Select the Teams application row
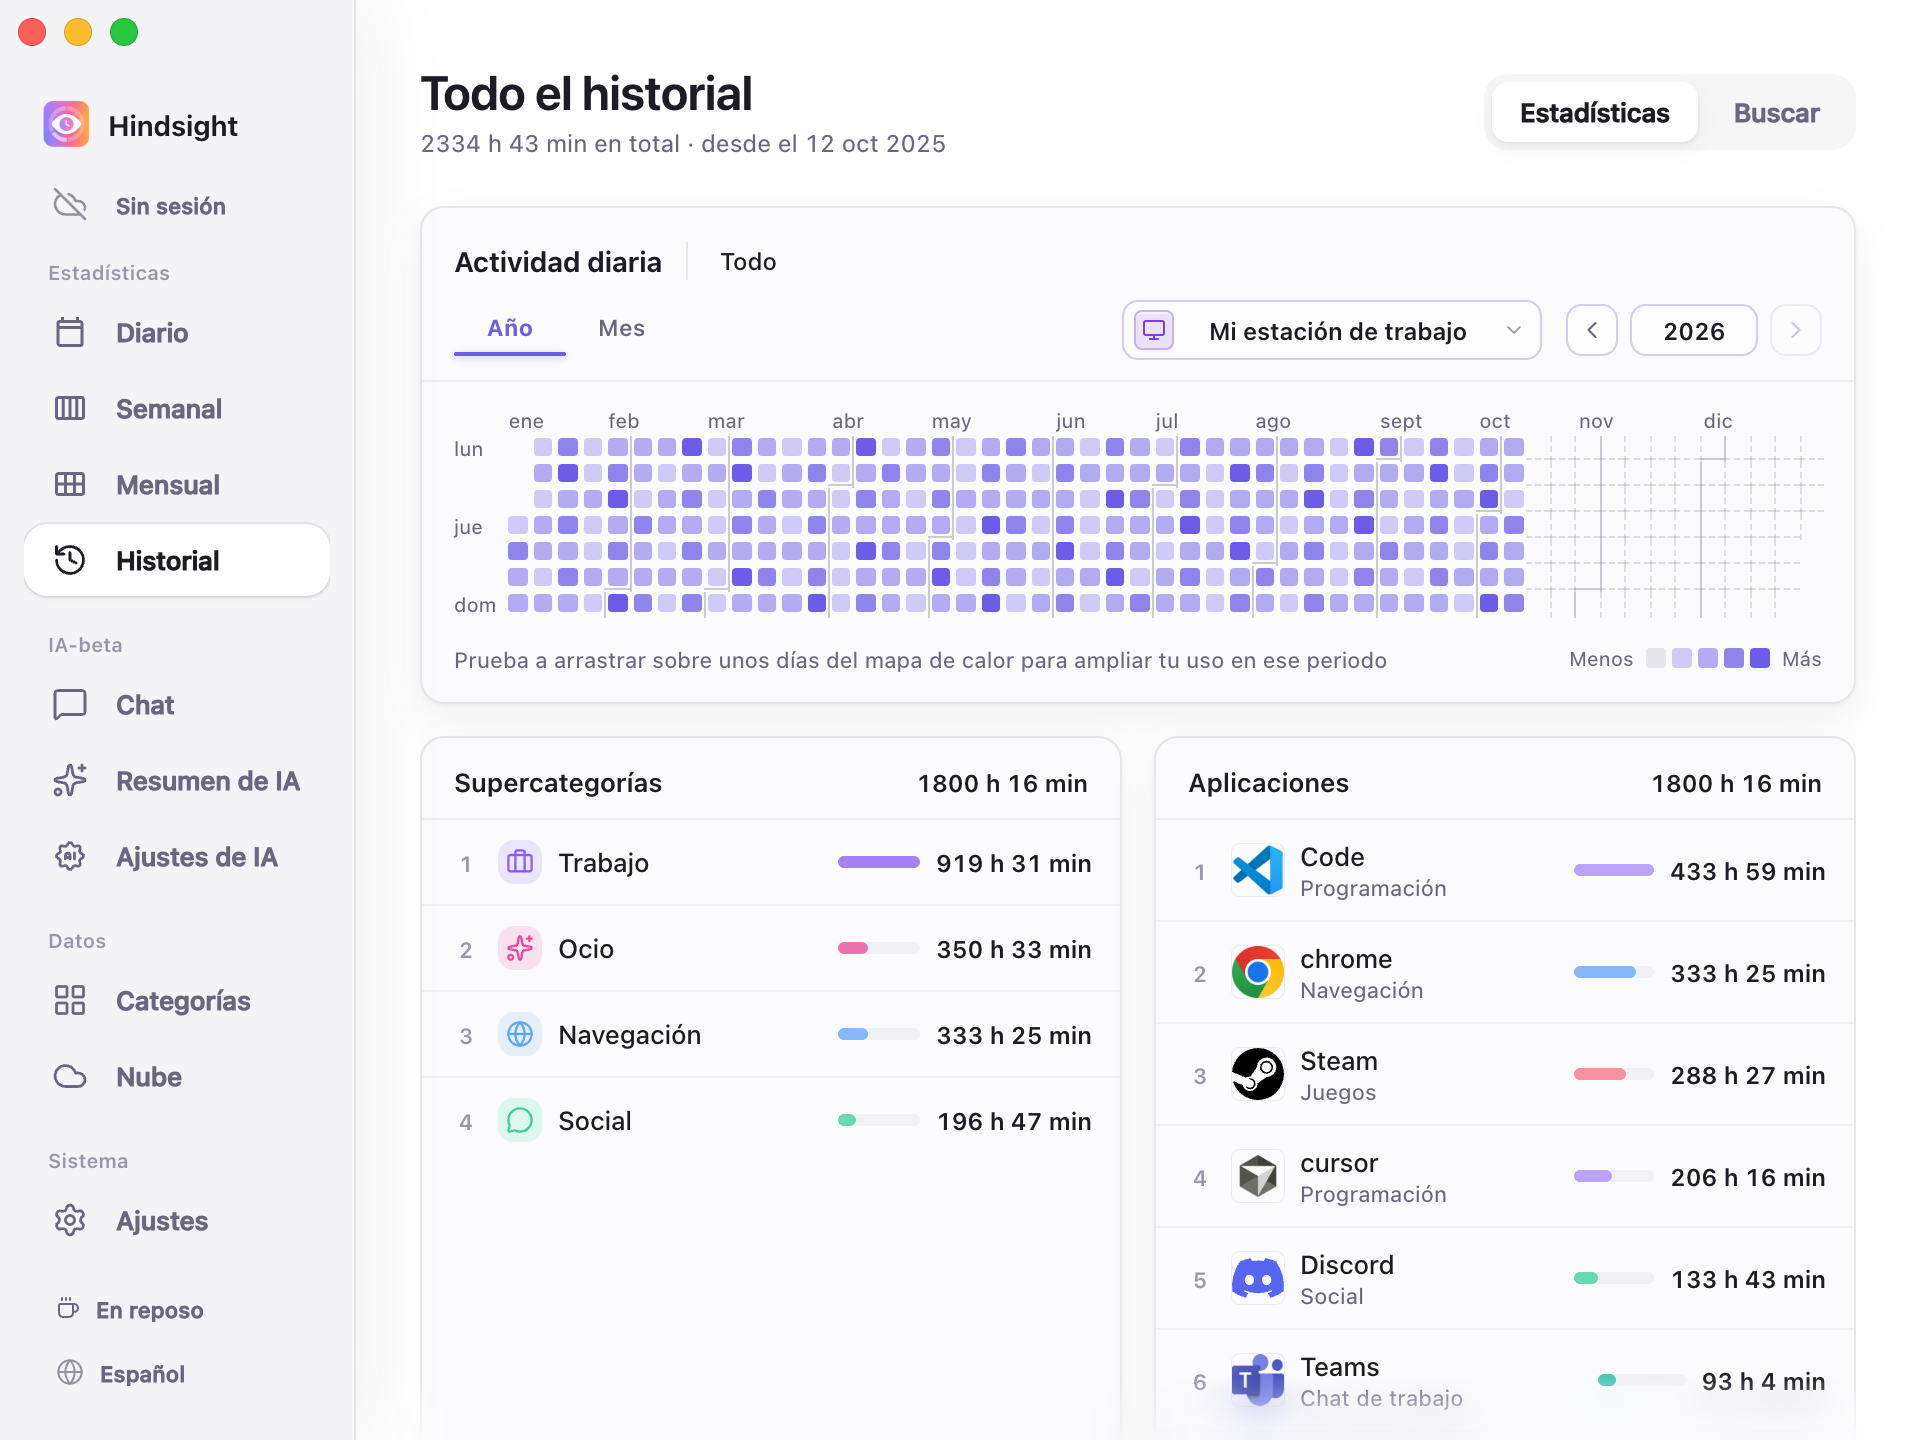Screen dimensions: 1920x1440 1505,1381
